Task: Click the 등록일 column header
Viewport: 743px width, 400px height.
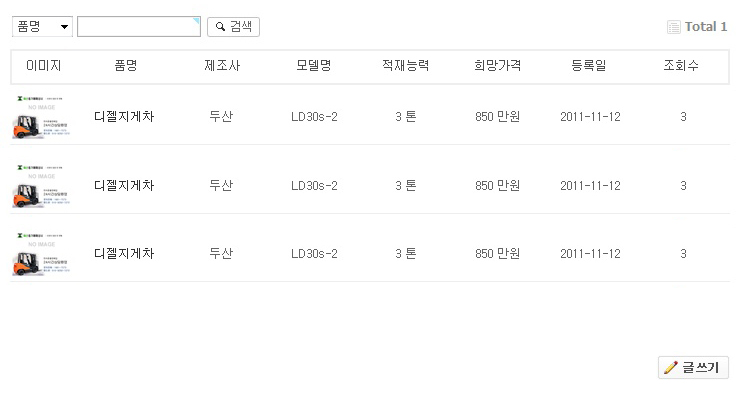Action: point(589,66)
